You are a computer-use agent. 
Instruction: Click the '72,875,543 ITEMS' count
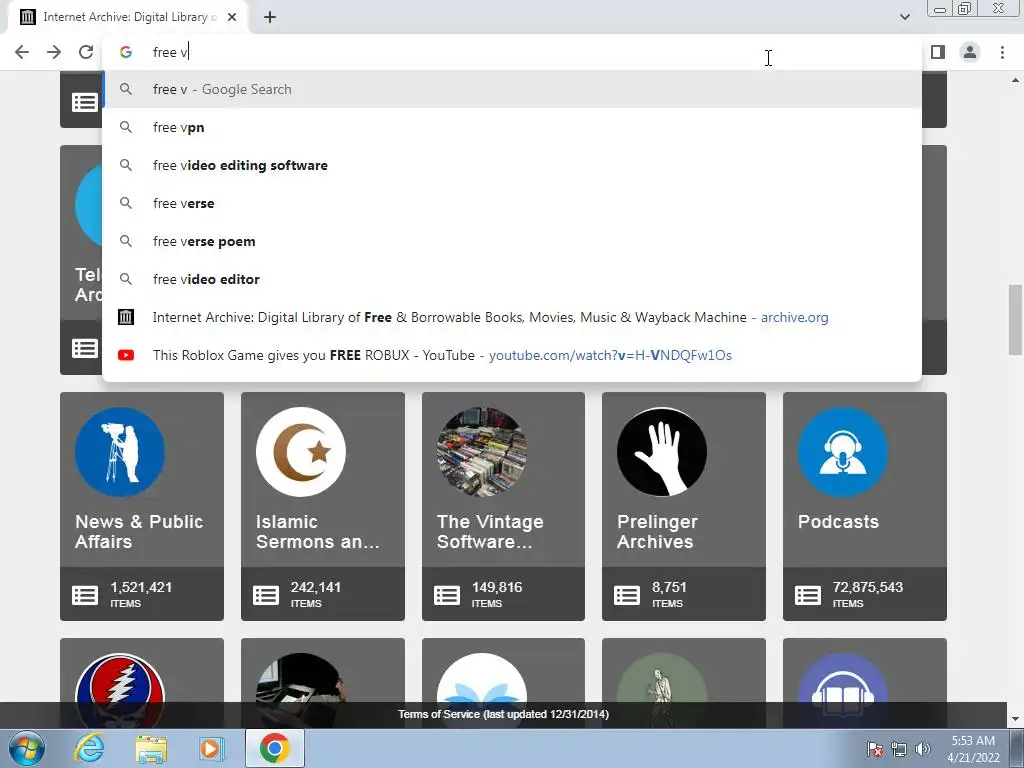[x=868, y=594]
